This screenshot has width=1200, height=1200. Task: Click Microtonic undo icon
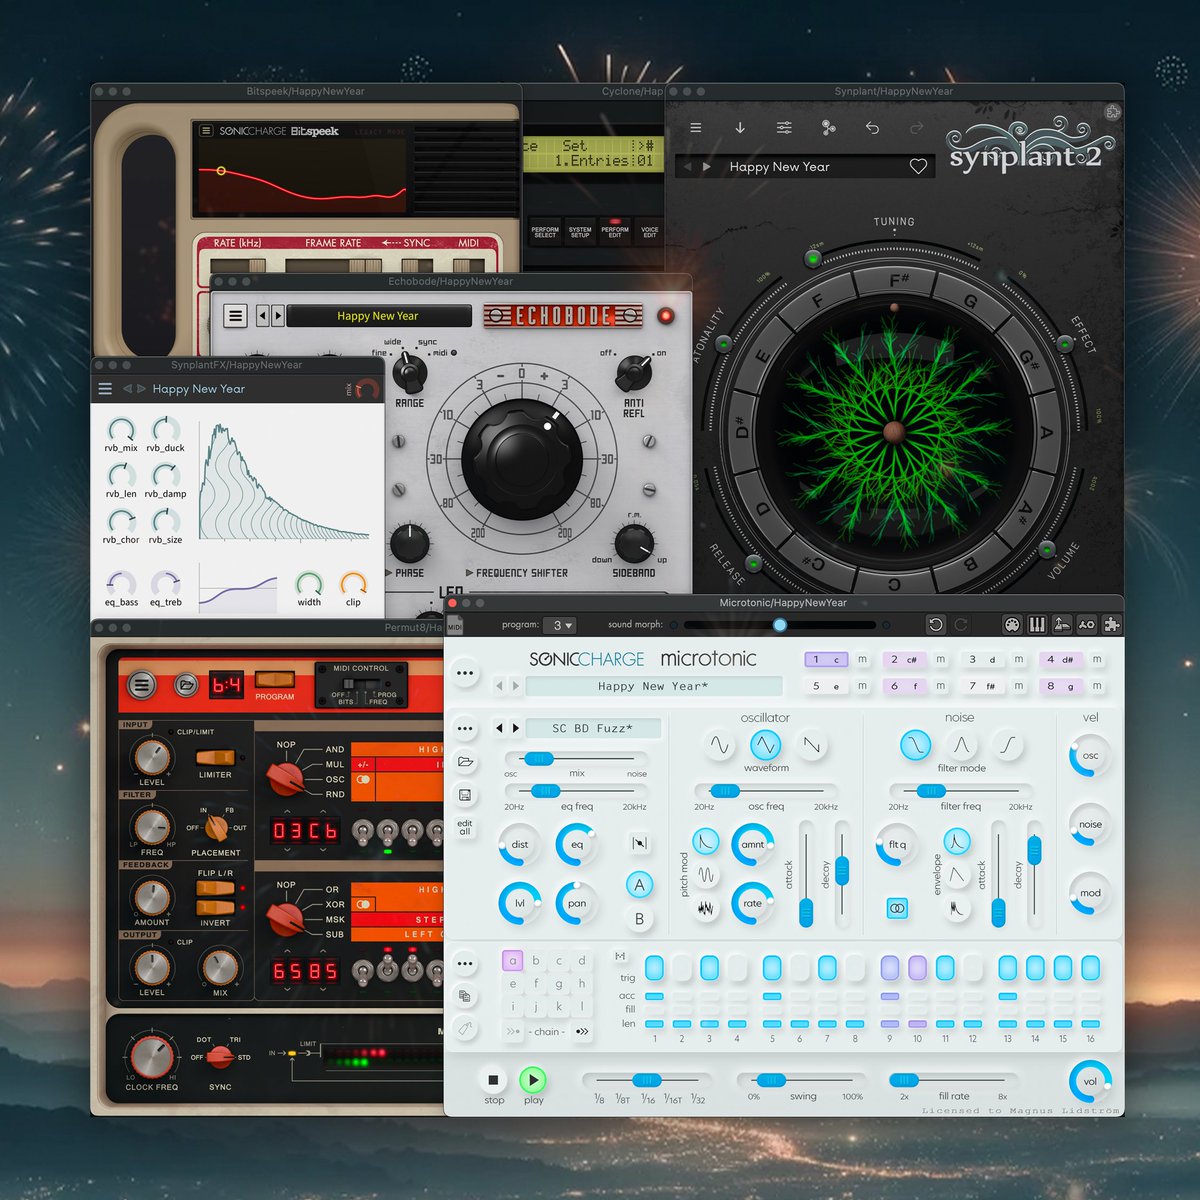[x=935, y=624]
